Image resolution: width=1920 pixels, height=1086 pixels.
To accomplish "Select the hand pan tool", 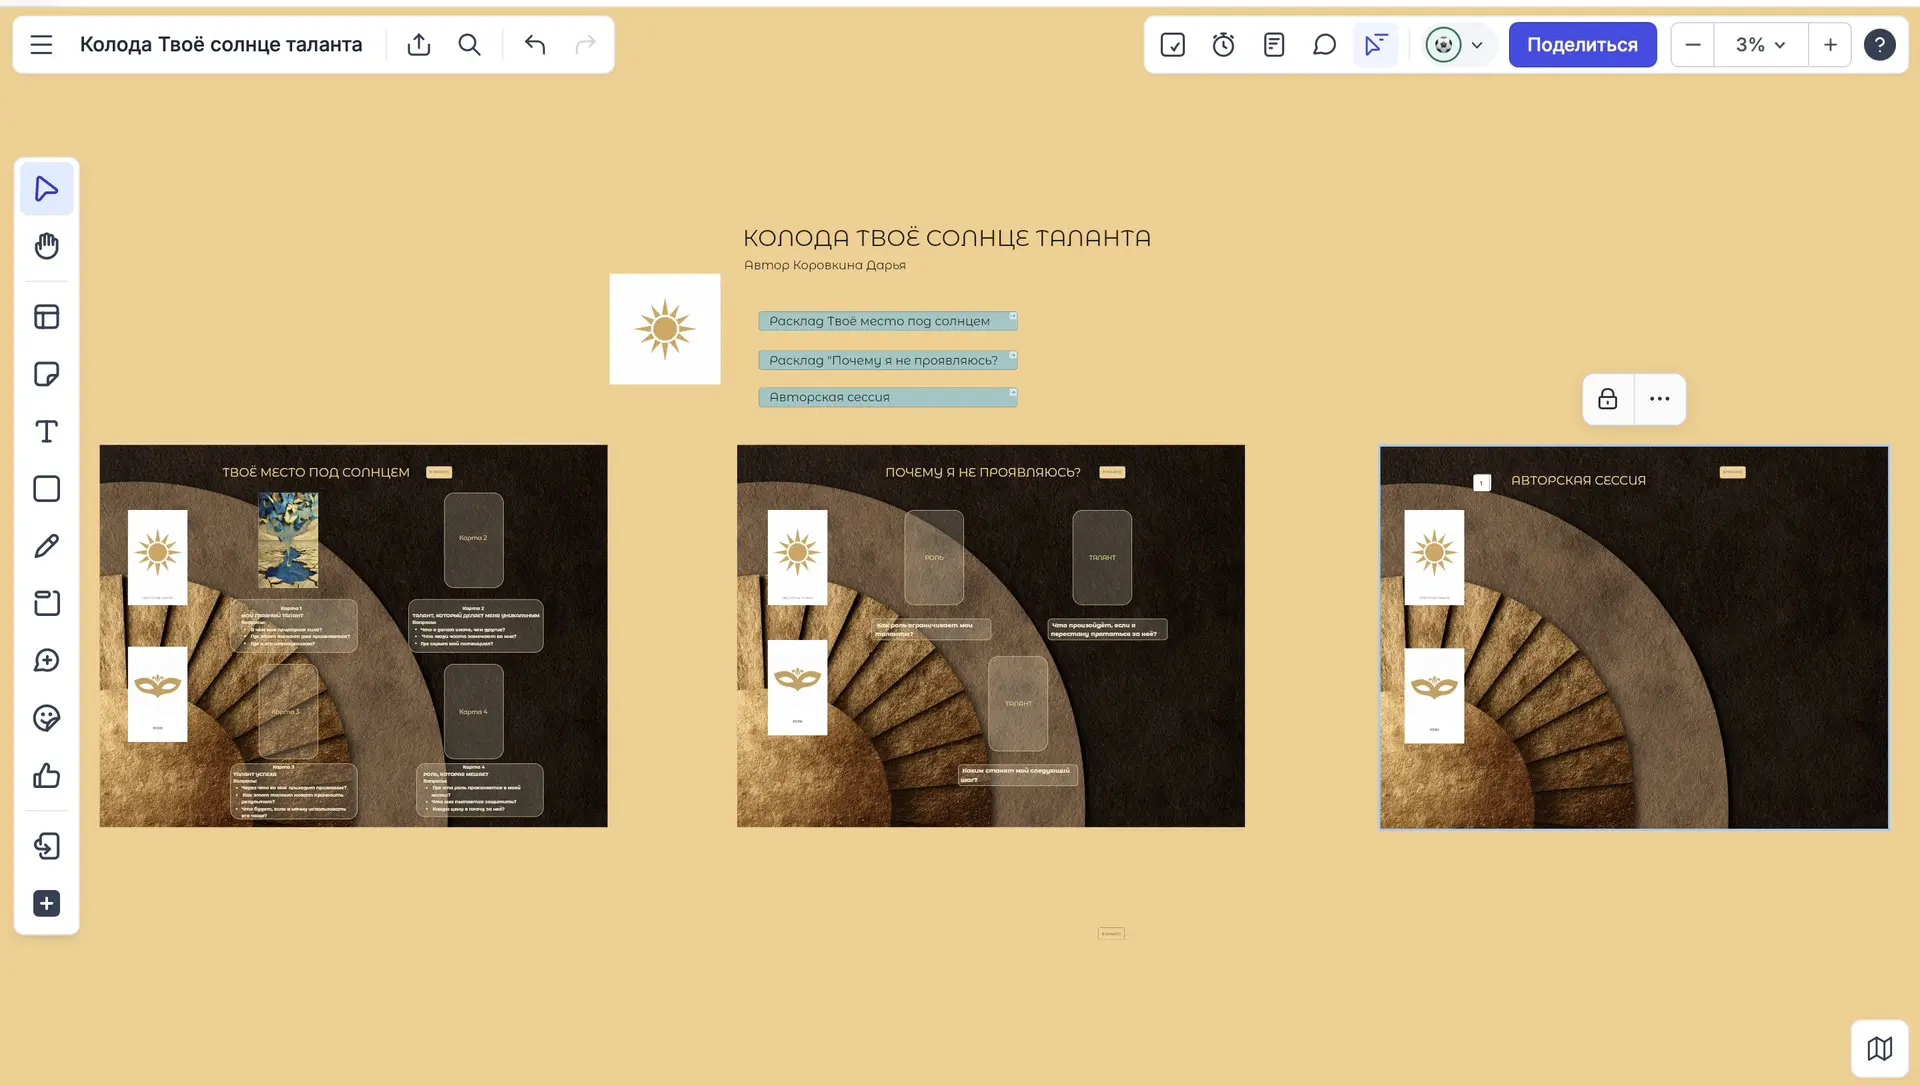I will [47, 246].
